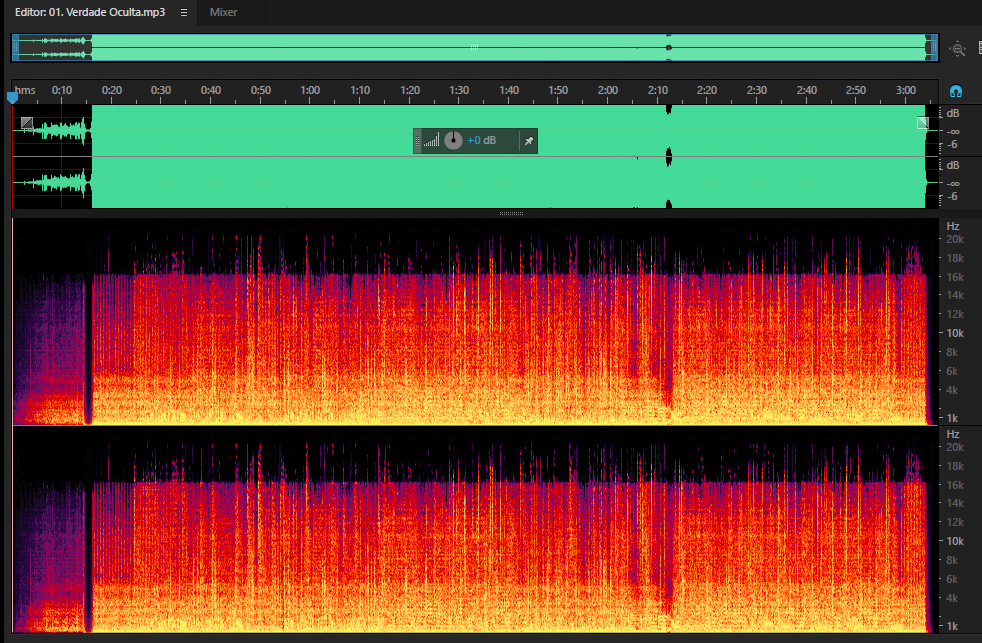This screenshot has width=982, height=643.
Task: Click 1:50 on the time ruler
Action: click(558, 90)
